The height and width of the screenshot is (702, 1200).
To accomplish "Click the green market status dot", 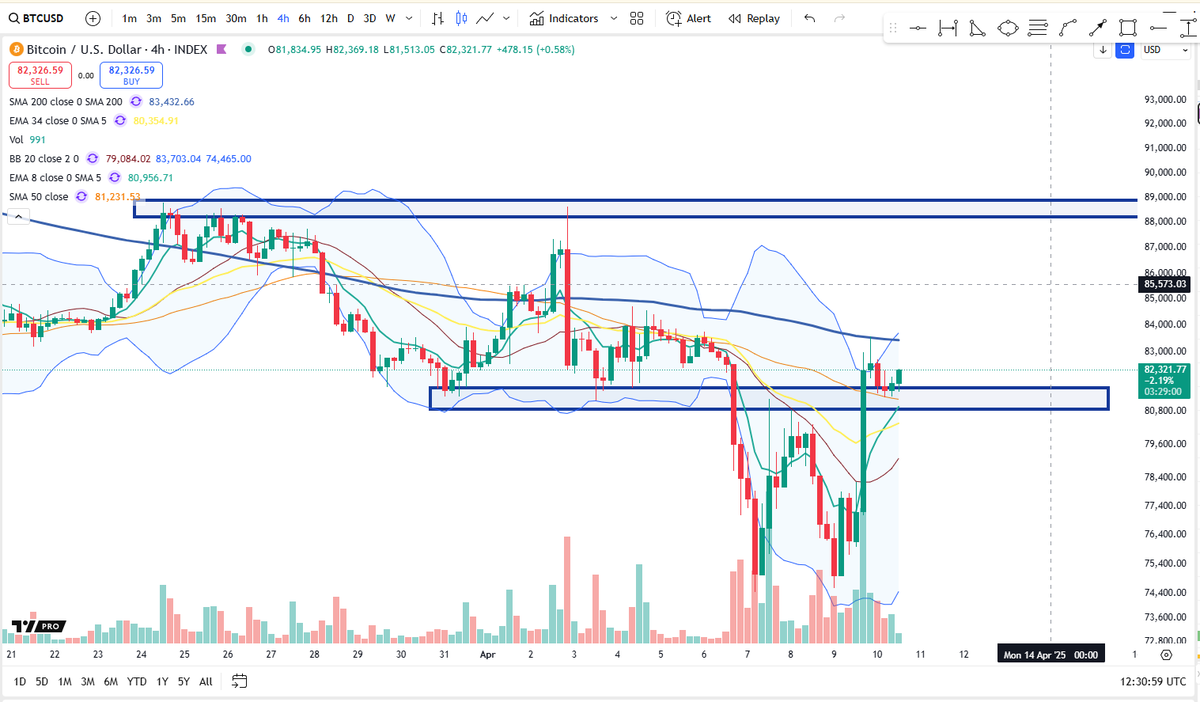I will pos(247,48).
